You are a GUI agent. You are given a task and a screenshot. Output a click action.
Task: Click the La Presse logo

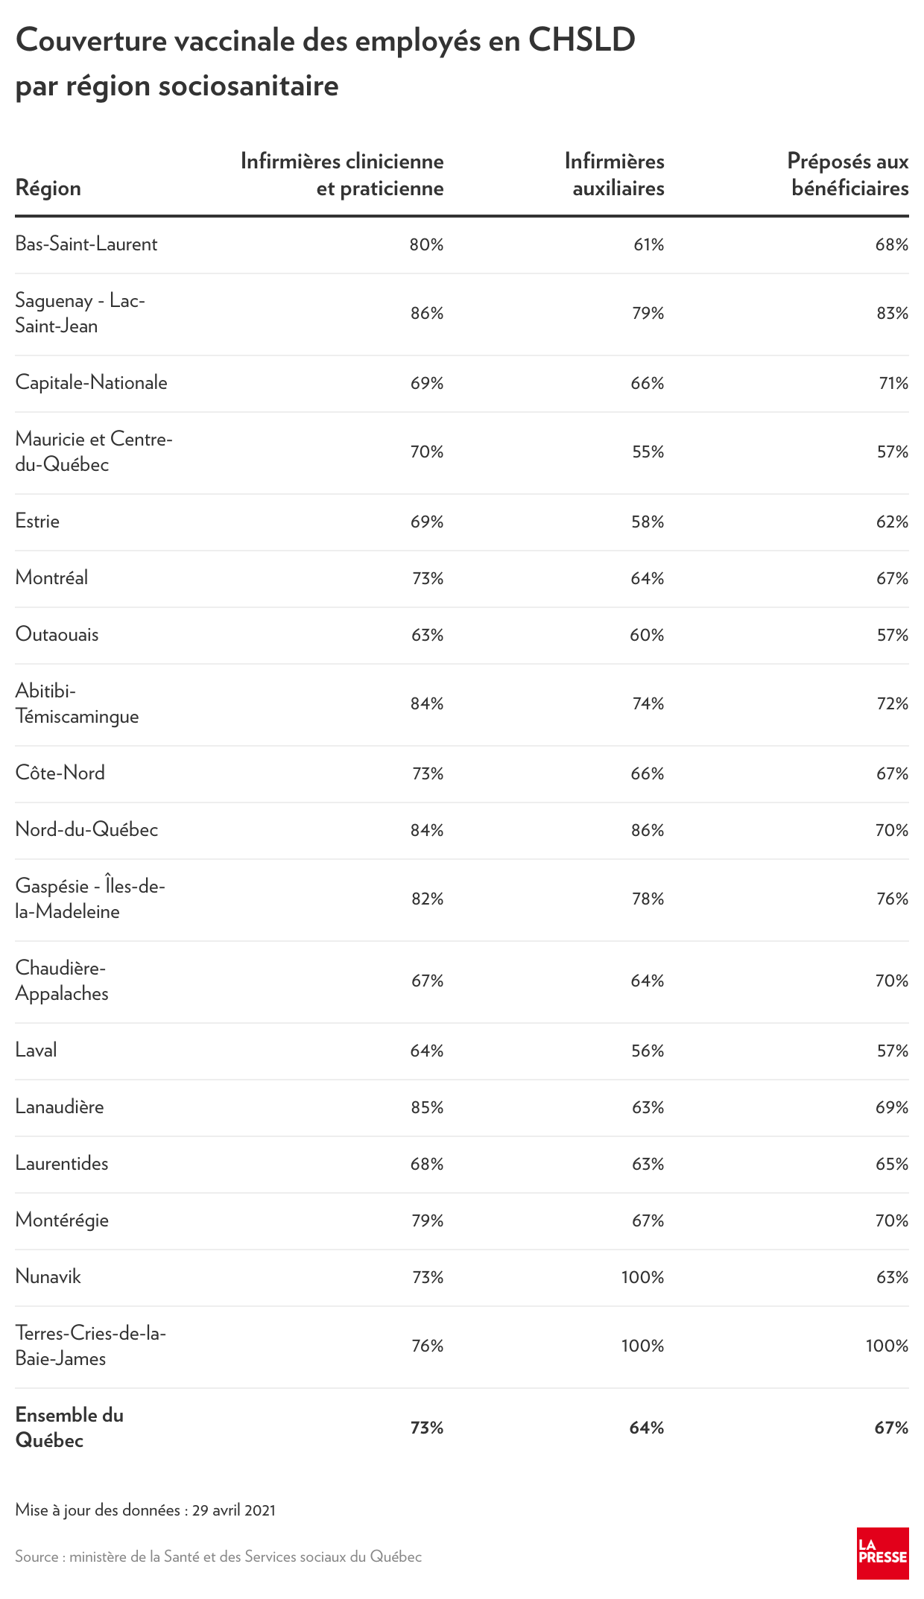pos(882,1552)
